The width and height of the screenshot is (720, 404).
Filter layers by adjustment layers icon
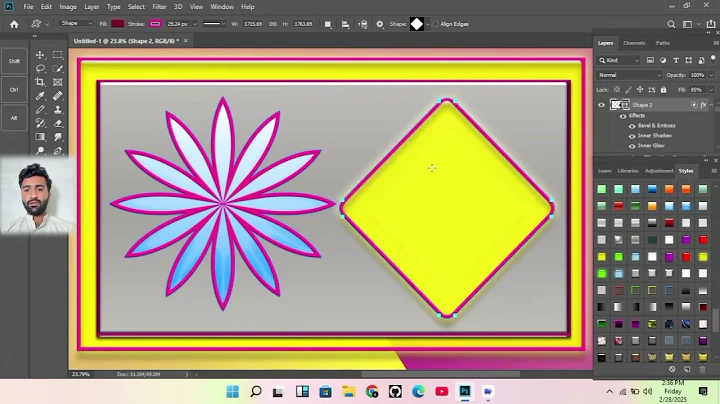click(x=663, y=60)
